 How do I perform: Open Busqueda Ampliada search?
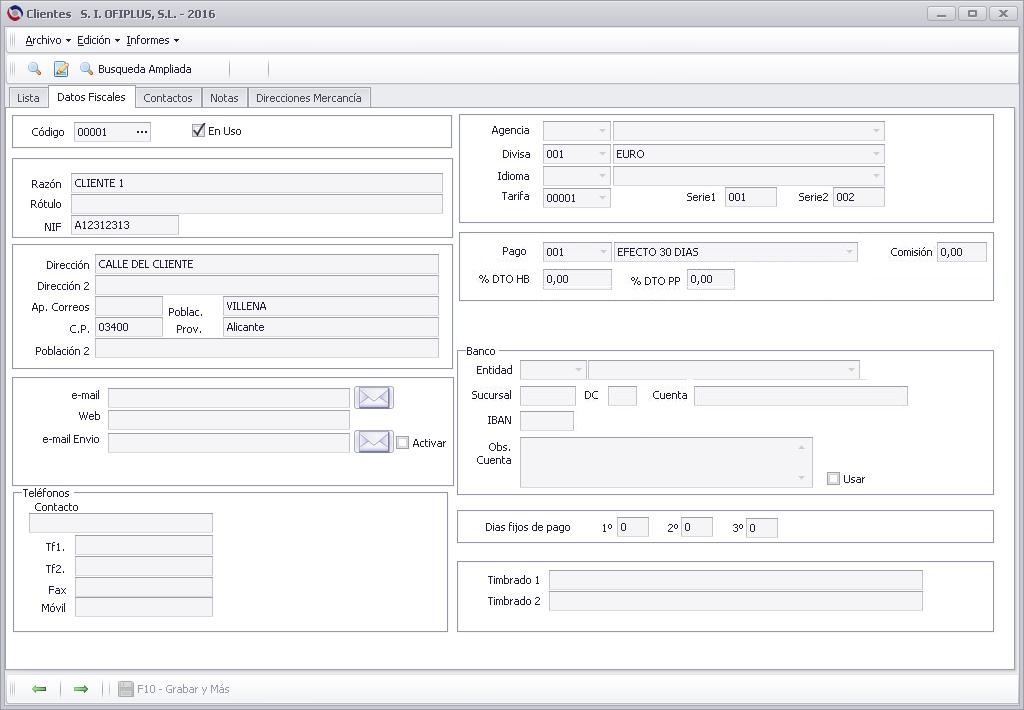pos(135,69)
